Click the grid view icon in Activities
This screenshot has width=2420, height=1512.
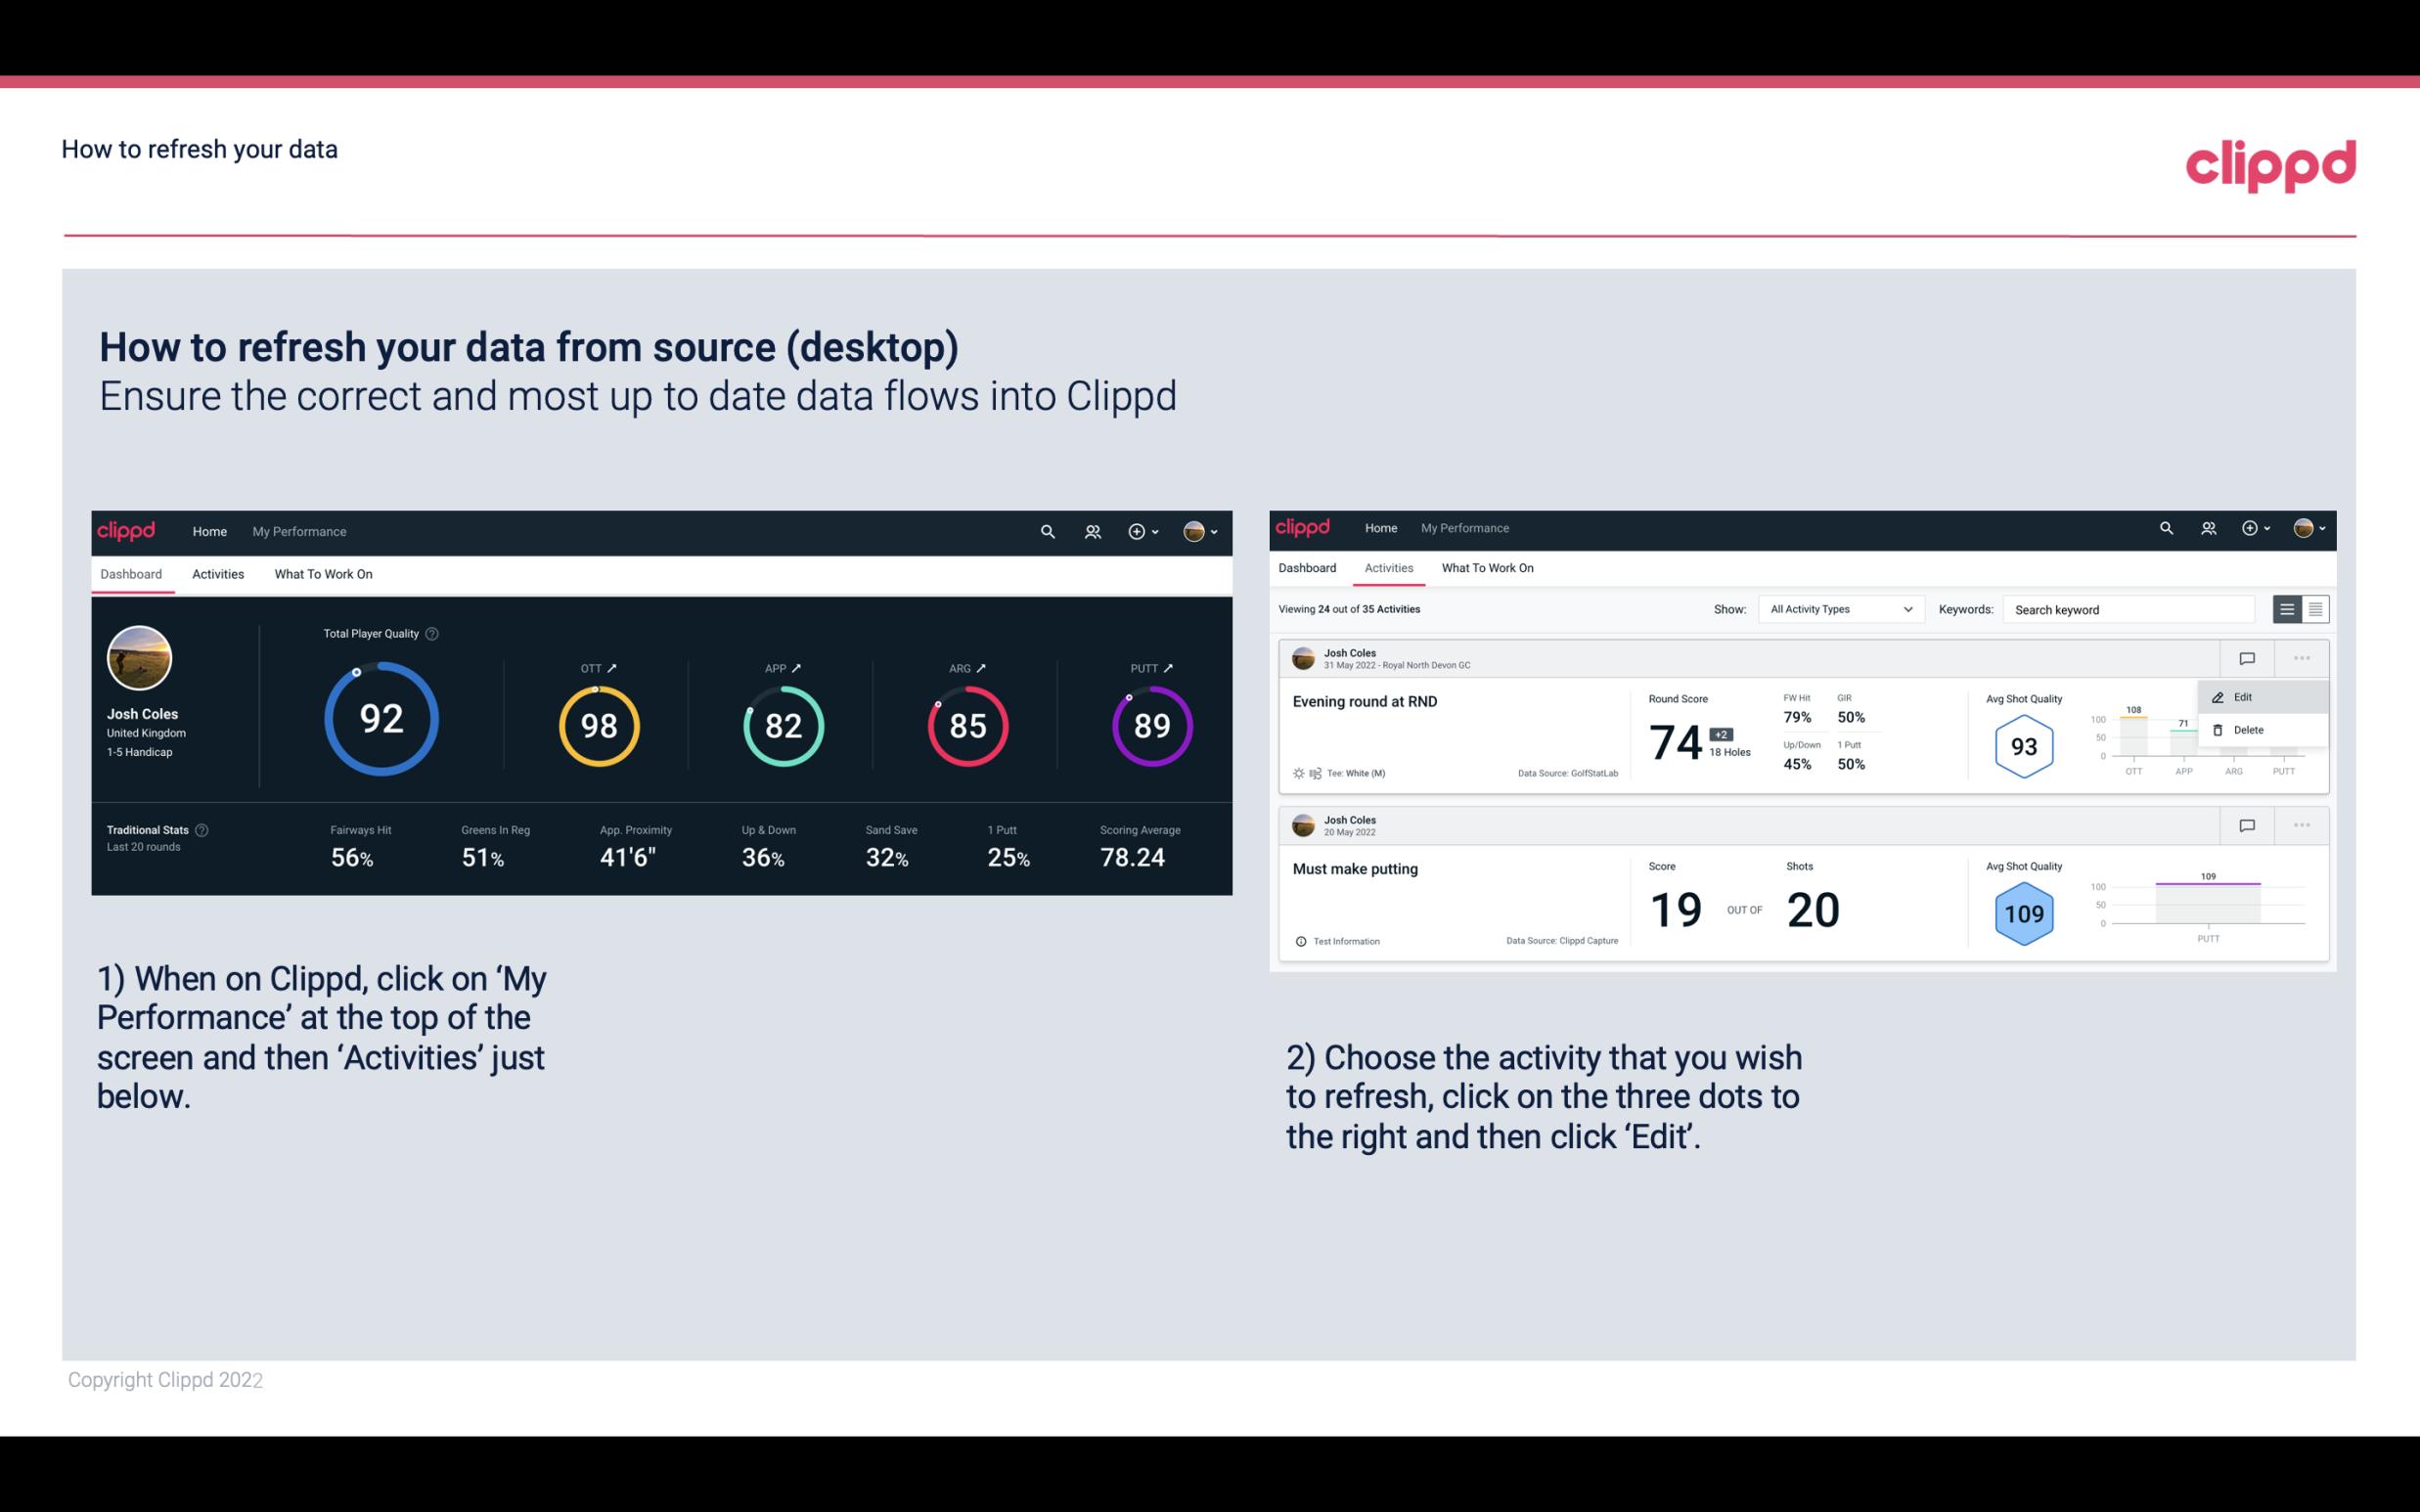[2313, 608]
